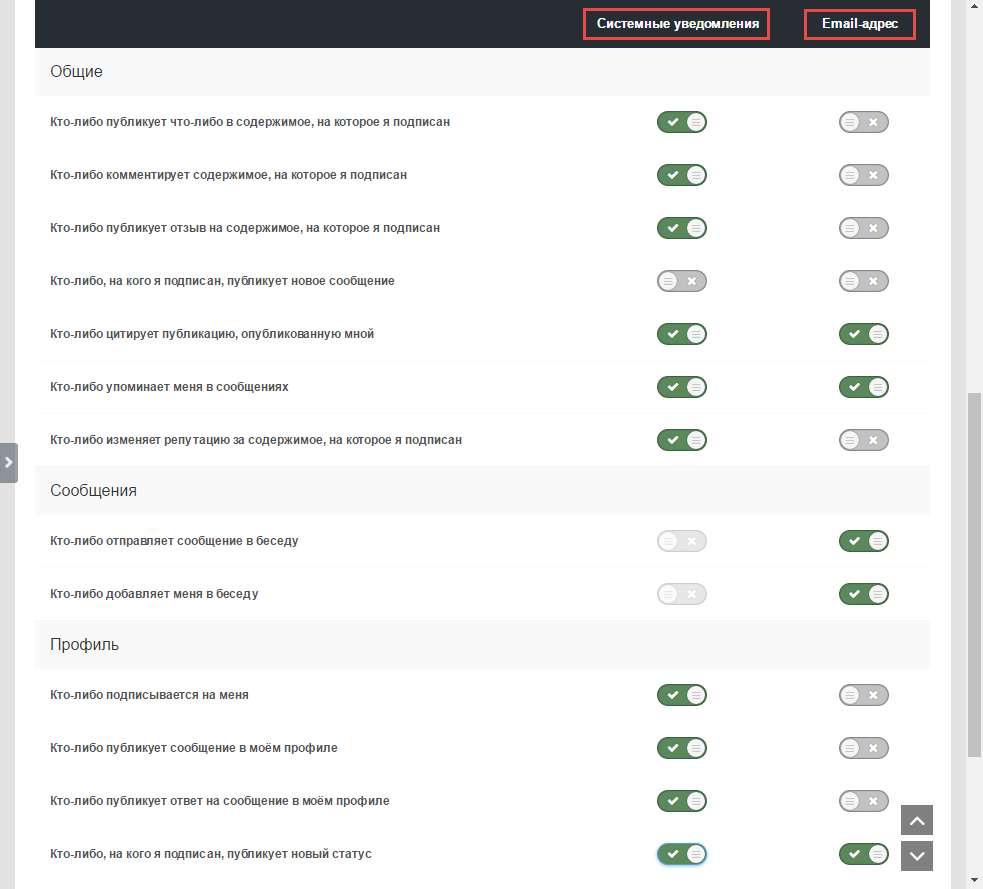Enable email for replies to my profile messages
This screenshot has height=889, width=983.
pyautogui.click(x=863, y=801)
